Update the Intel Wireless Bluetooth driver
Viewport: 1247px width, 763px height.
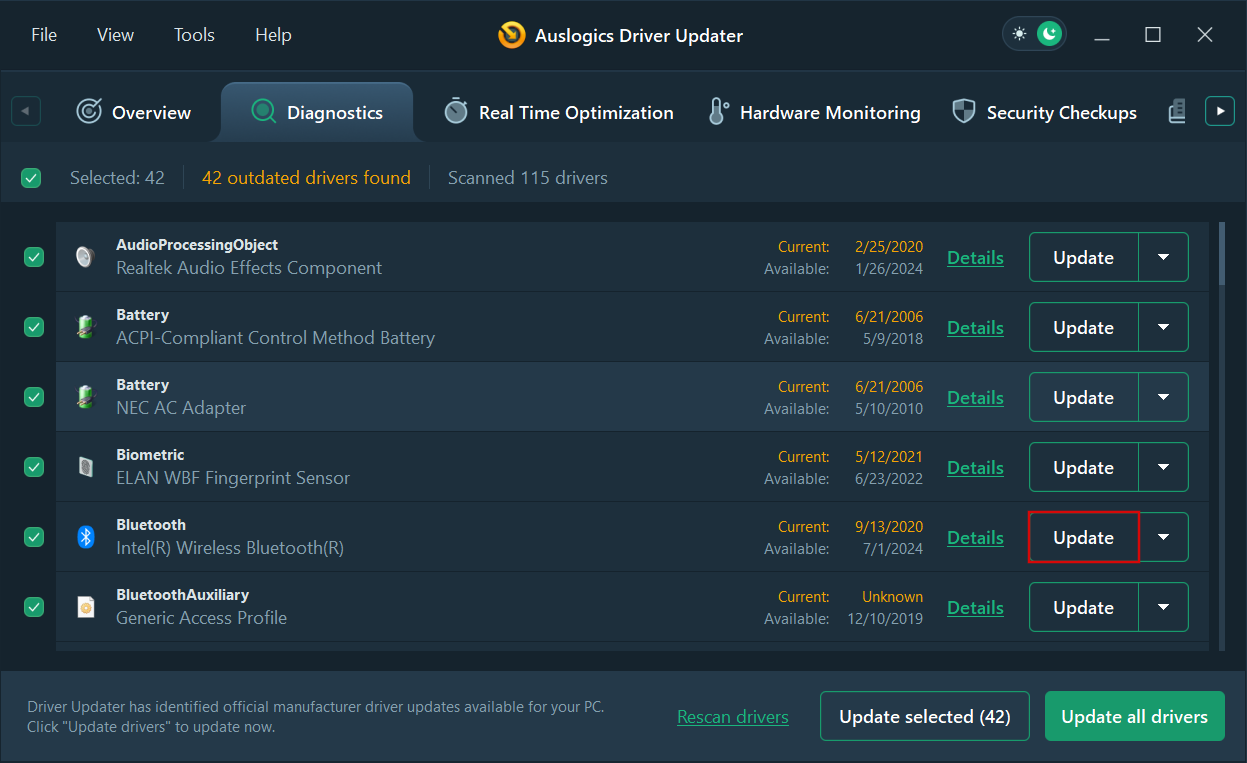(1084, 537)
